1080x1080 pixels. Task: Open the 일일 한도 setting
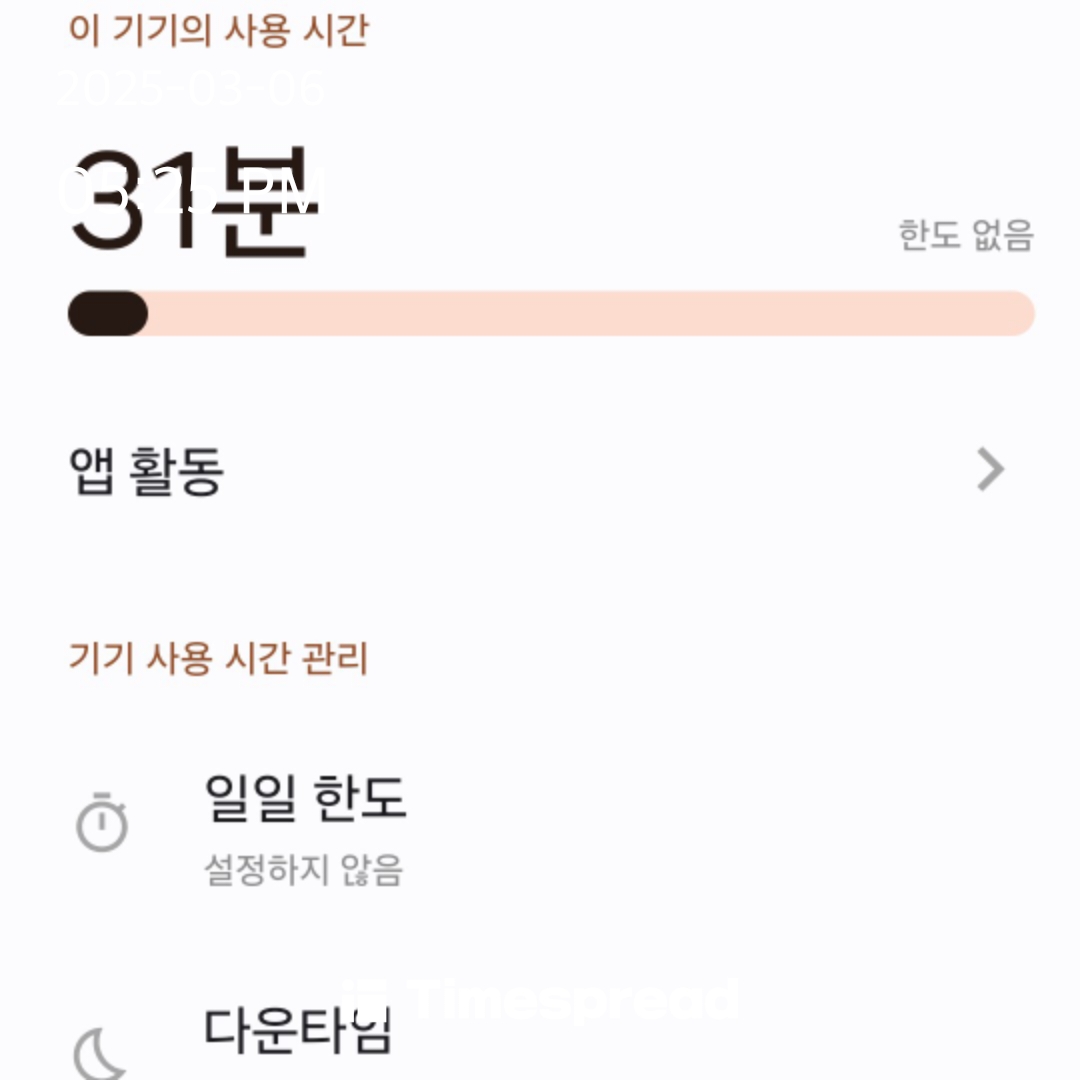(x=305, y=798)
